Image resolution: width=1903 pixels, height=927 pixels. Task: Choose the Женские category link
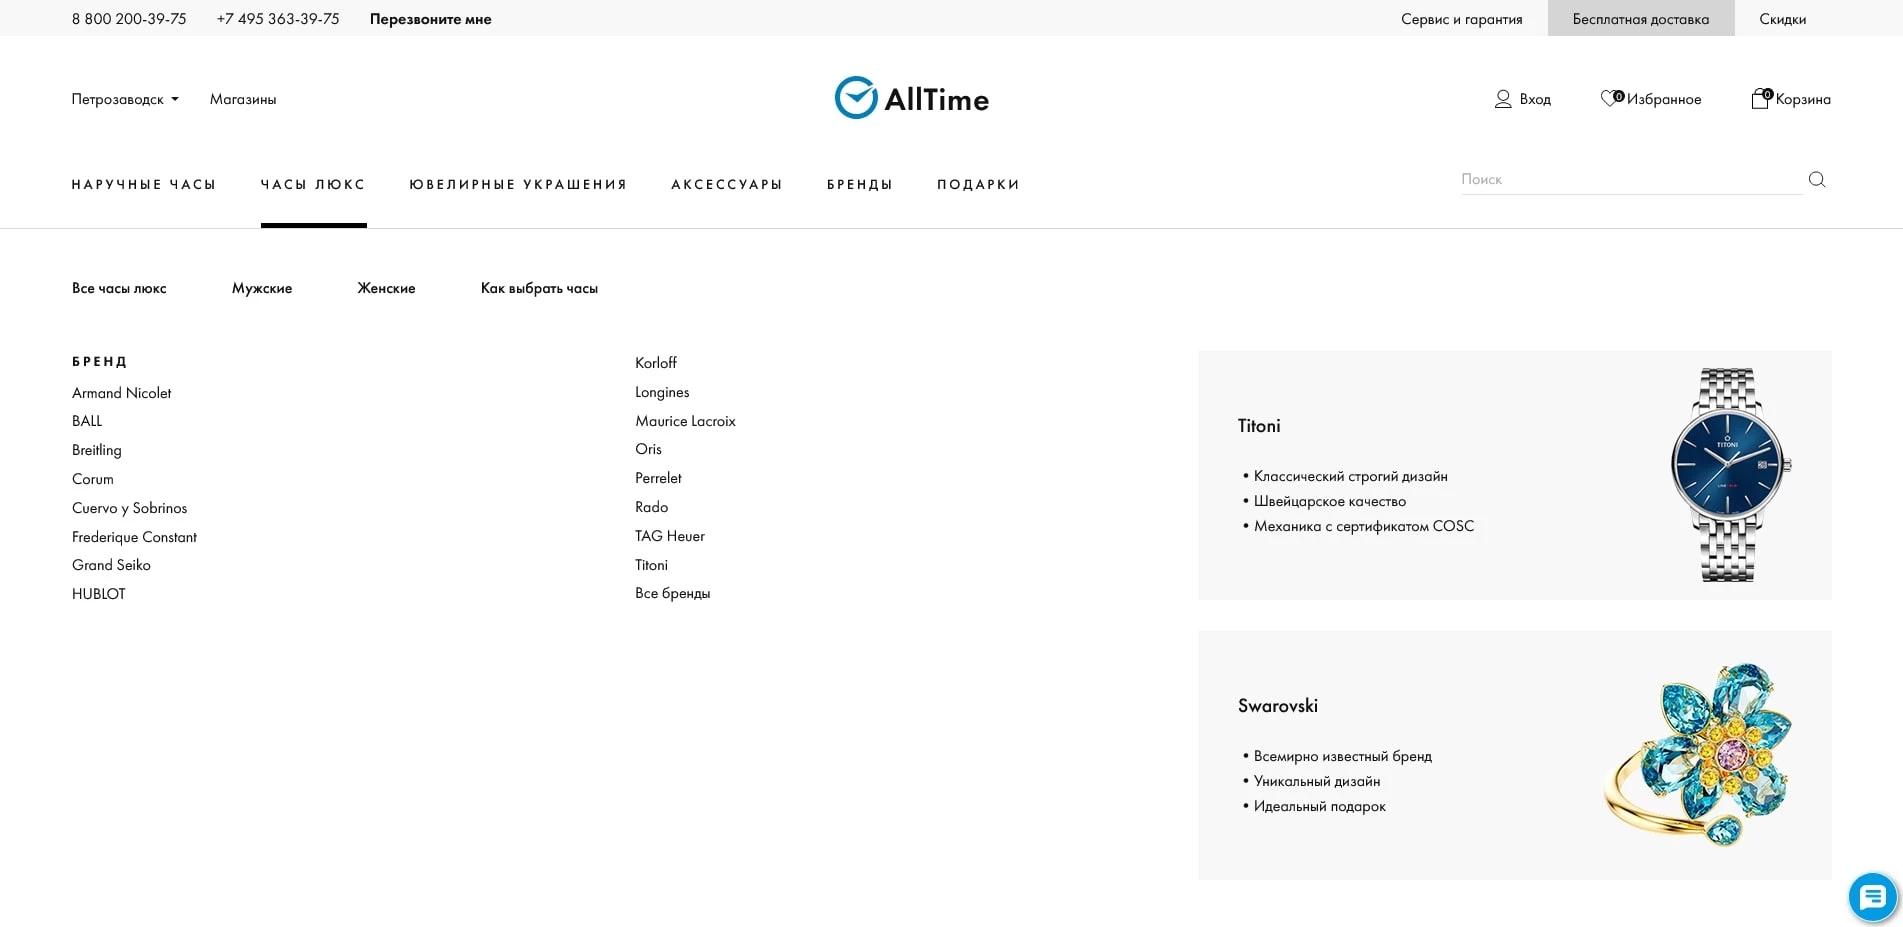click(386, 288)
